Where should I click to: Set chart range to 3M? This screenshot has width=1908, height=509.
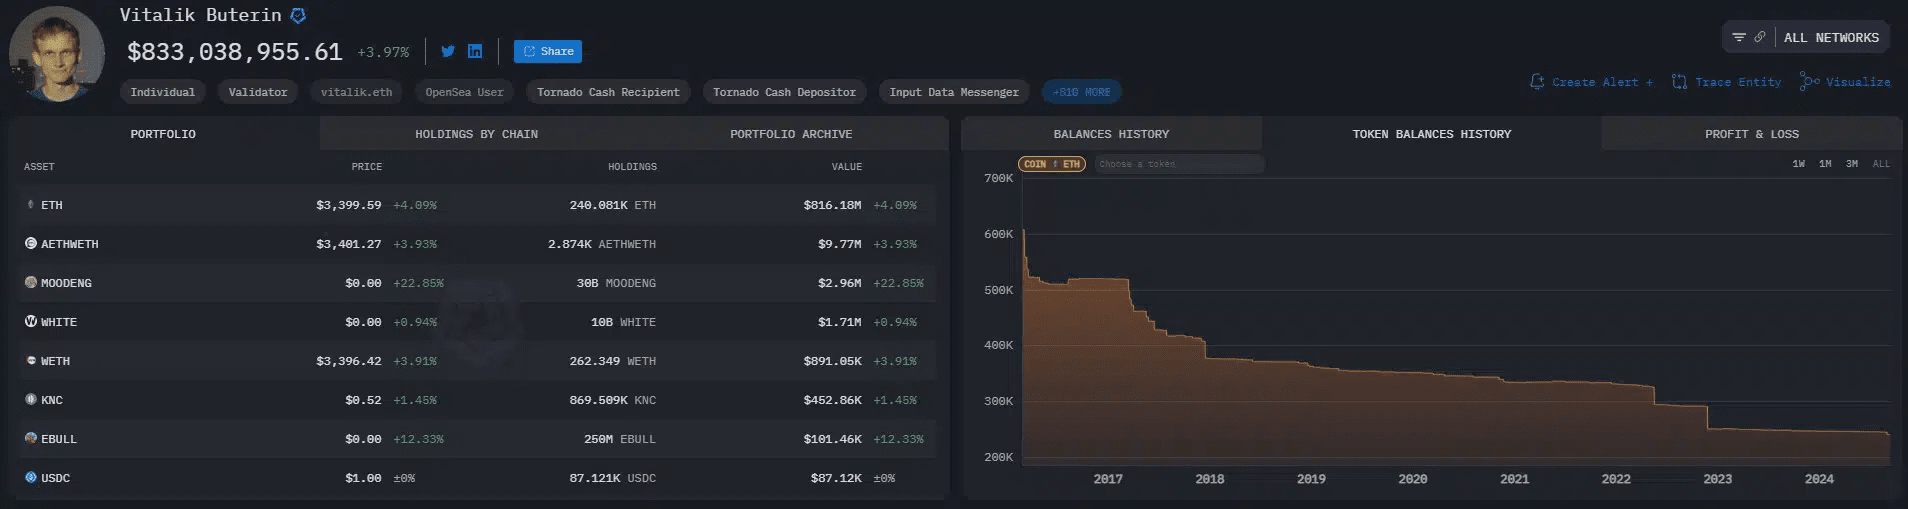click(x=1852, y=164)
